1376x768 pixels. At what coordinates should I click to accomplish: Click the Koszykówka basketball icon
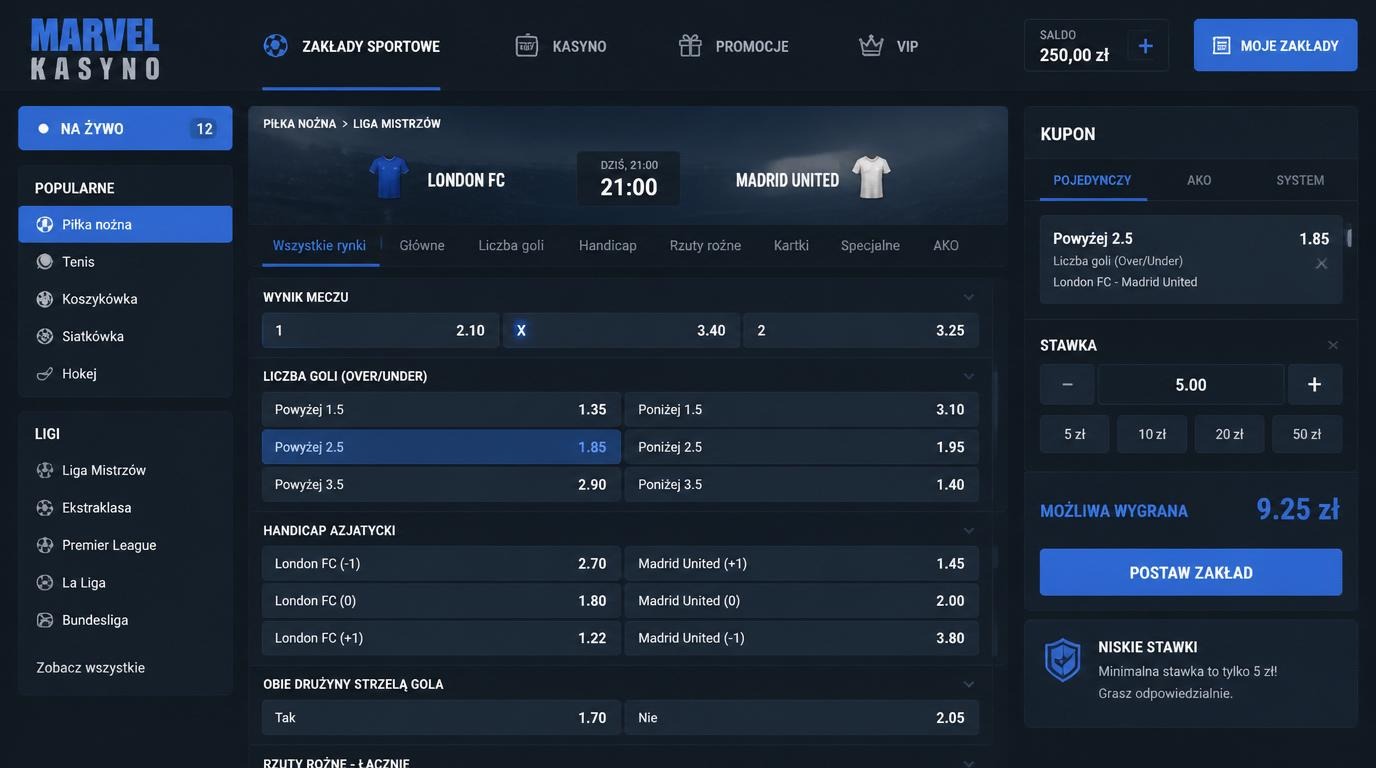point(44,299)
